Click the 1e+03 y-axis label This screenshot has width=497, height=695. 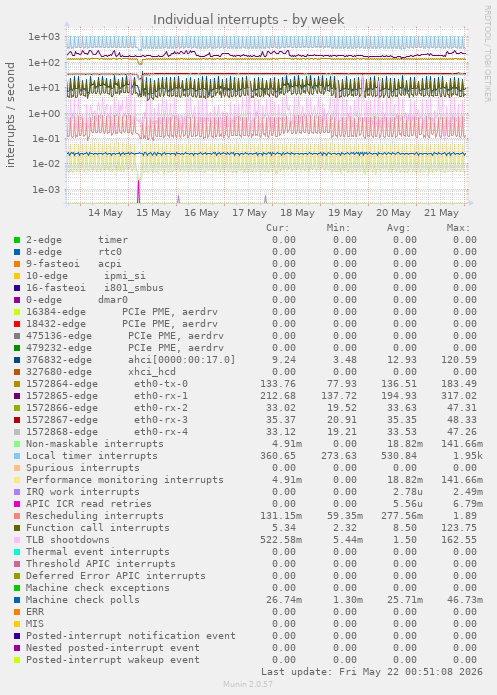pos(44,37)
